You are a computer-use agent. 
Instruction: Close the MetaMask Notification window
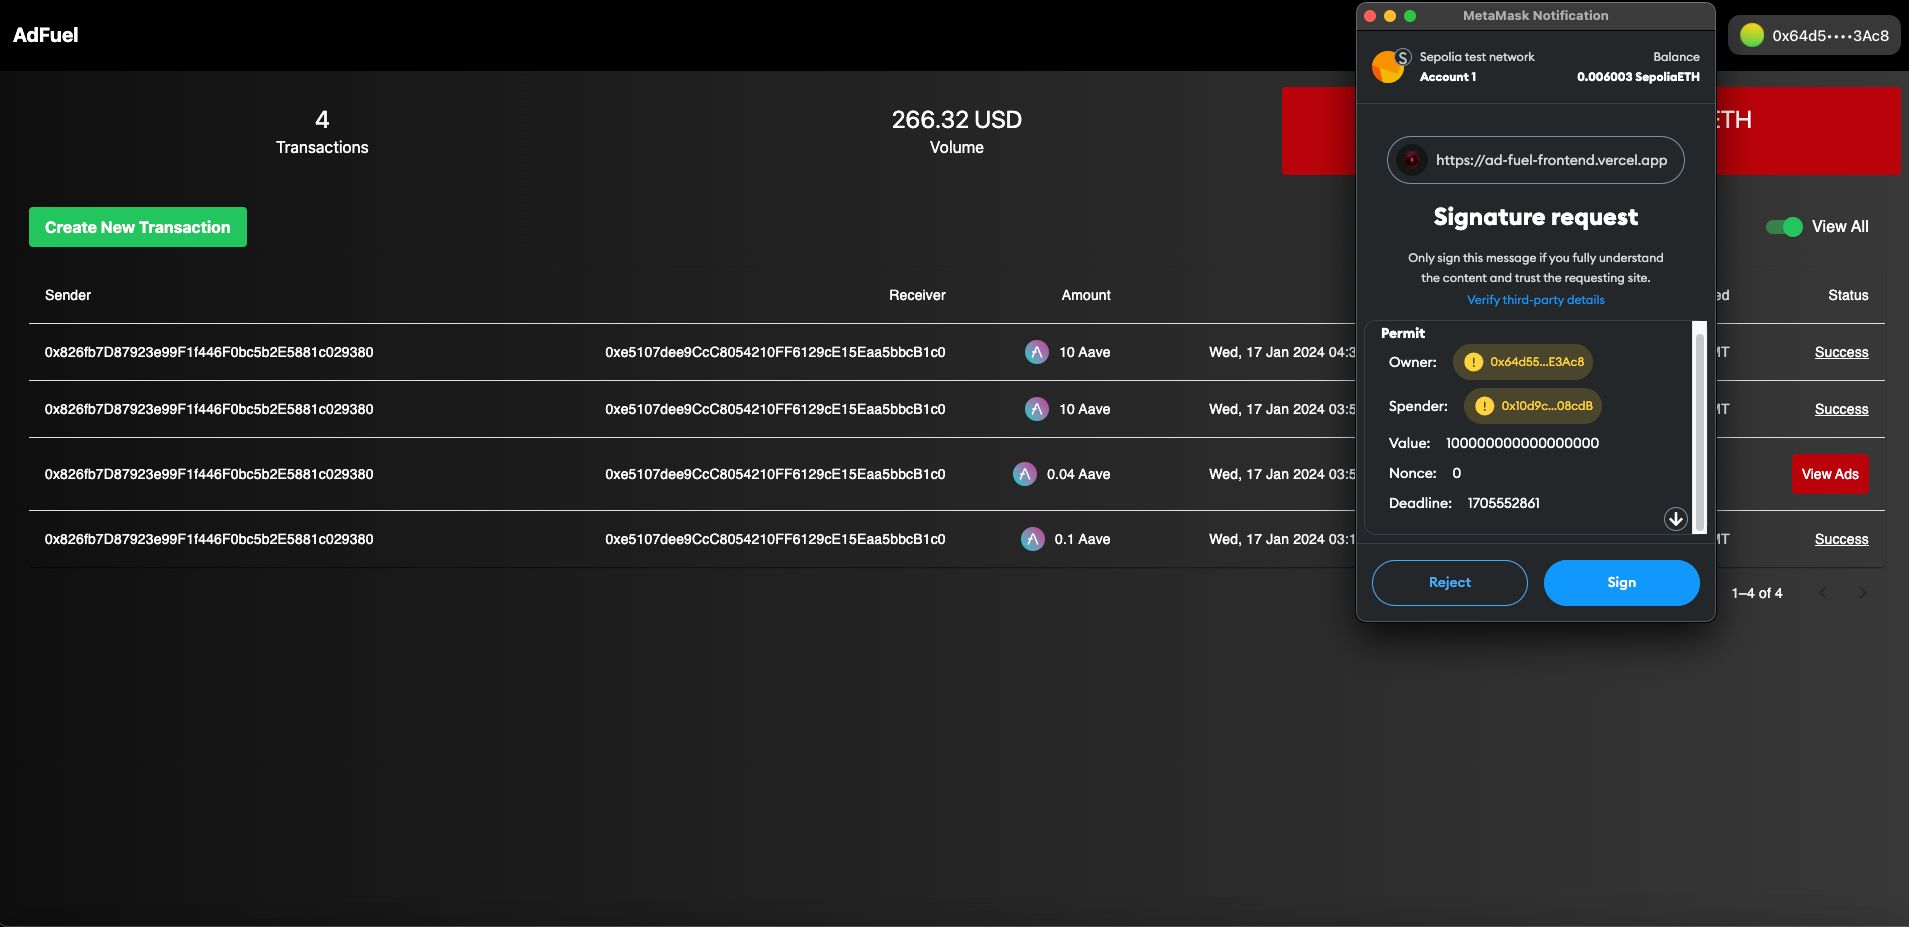coord(1370,16)
